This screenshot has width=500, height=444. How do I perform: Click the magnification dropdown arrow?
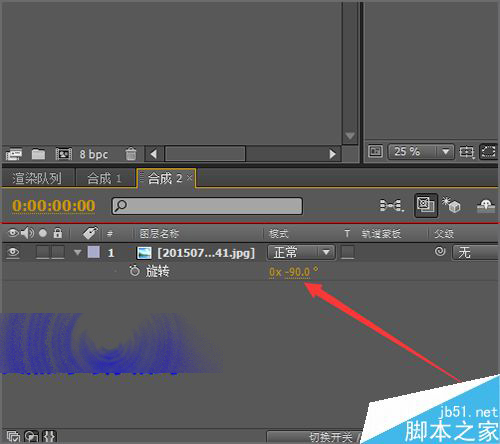pyautogui.click(x=446, y=152)
